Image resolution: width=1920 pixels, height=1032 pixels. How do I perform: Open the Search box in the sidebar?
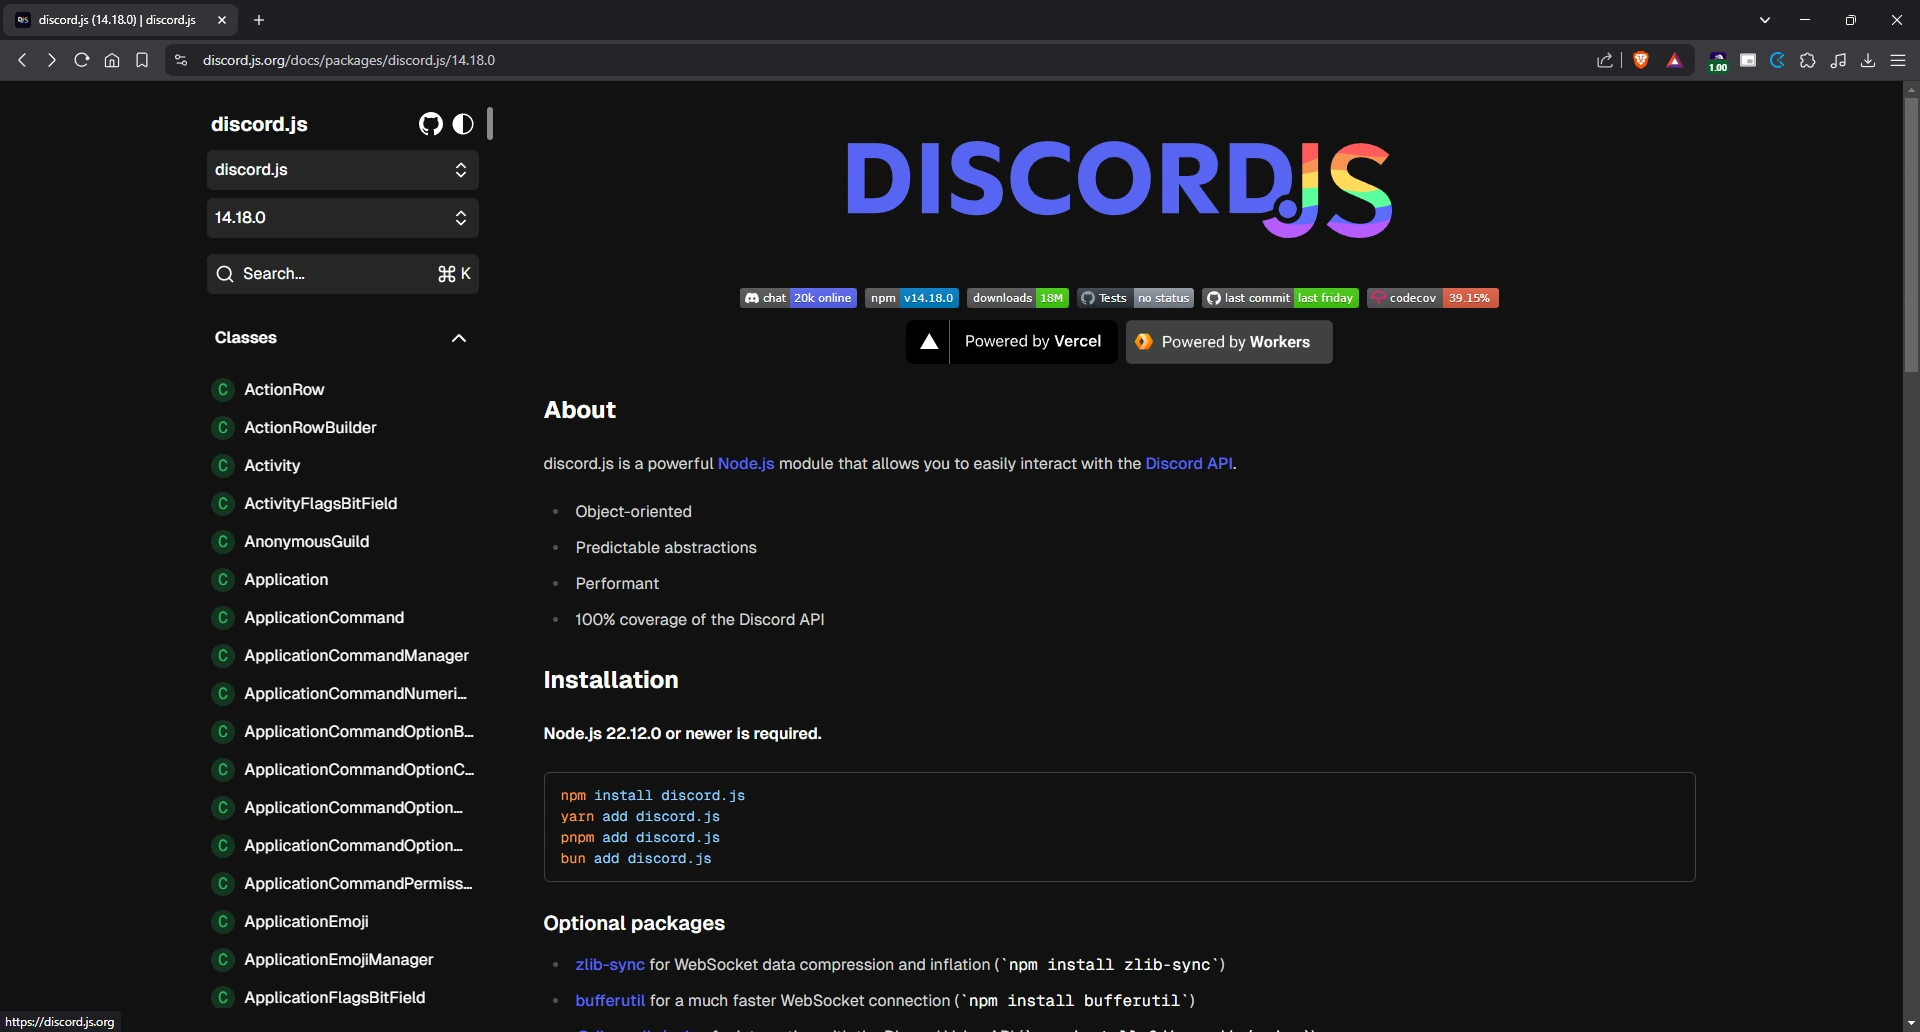(342, 274)
